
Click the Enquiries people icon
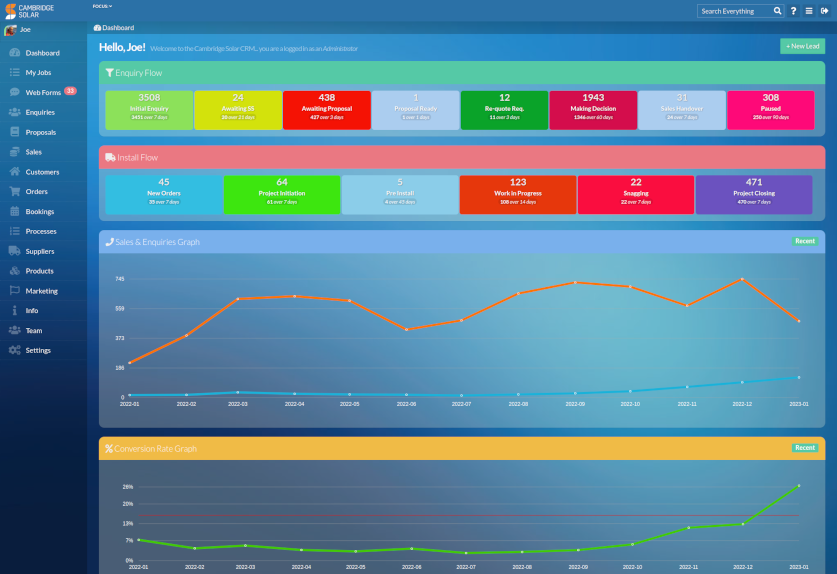[14, 112]
